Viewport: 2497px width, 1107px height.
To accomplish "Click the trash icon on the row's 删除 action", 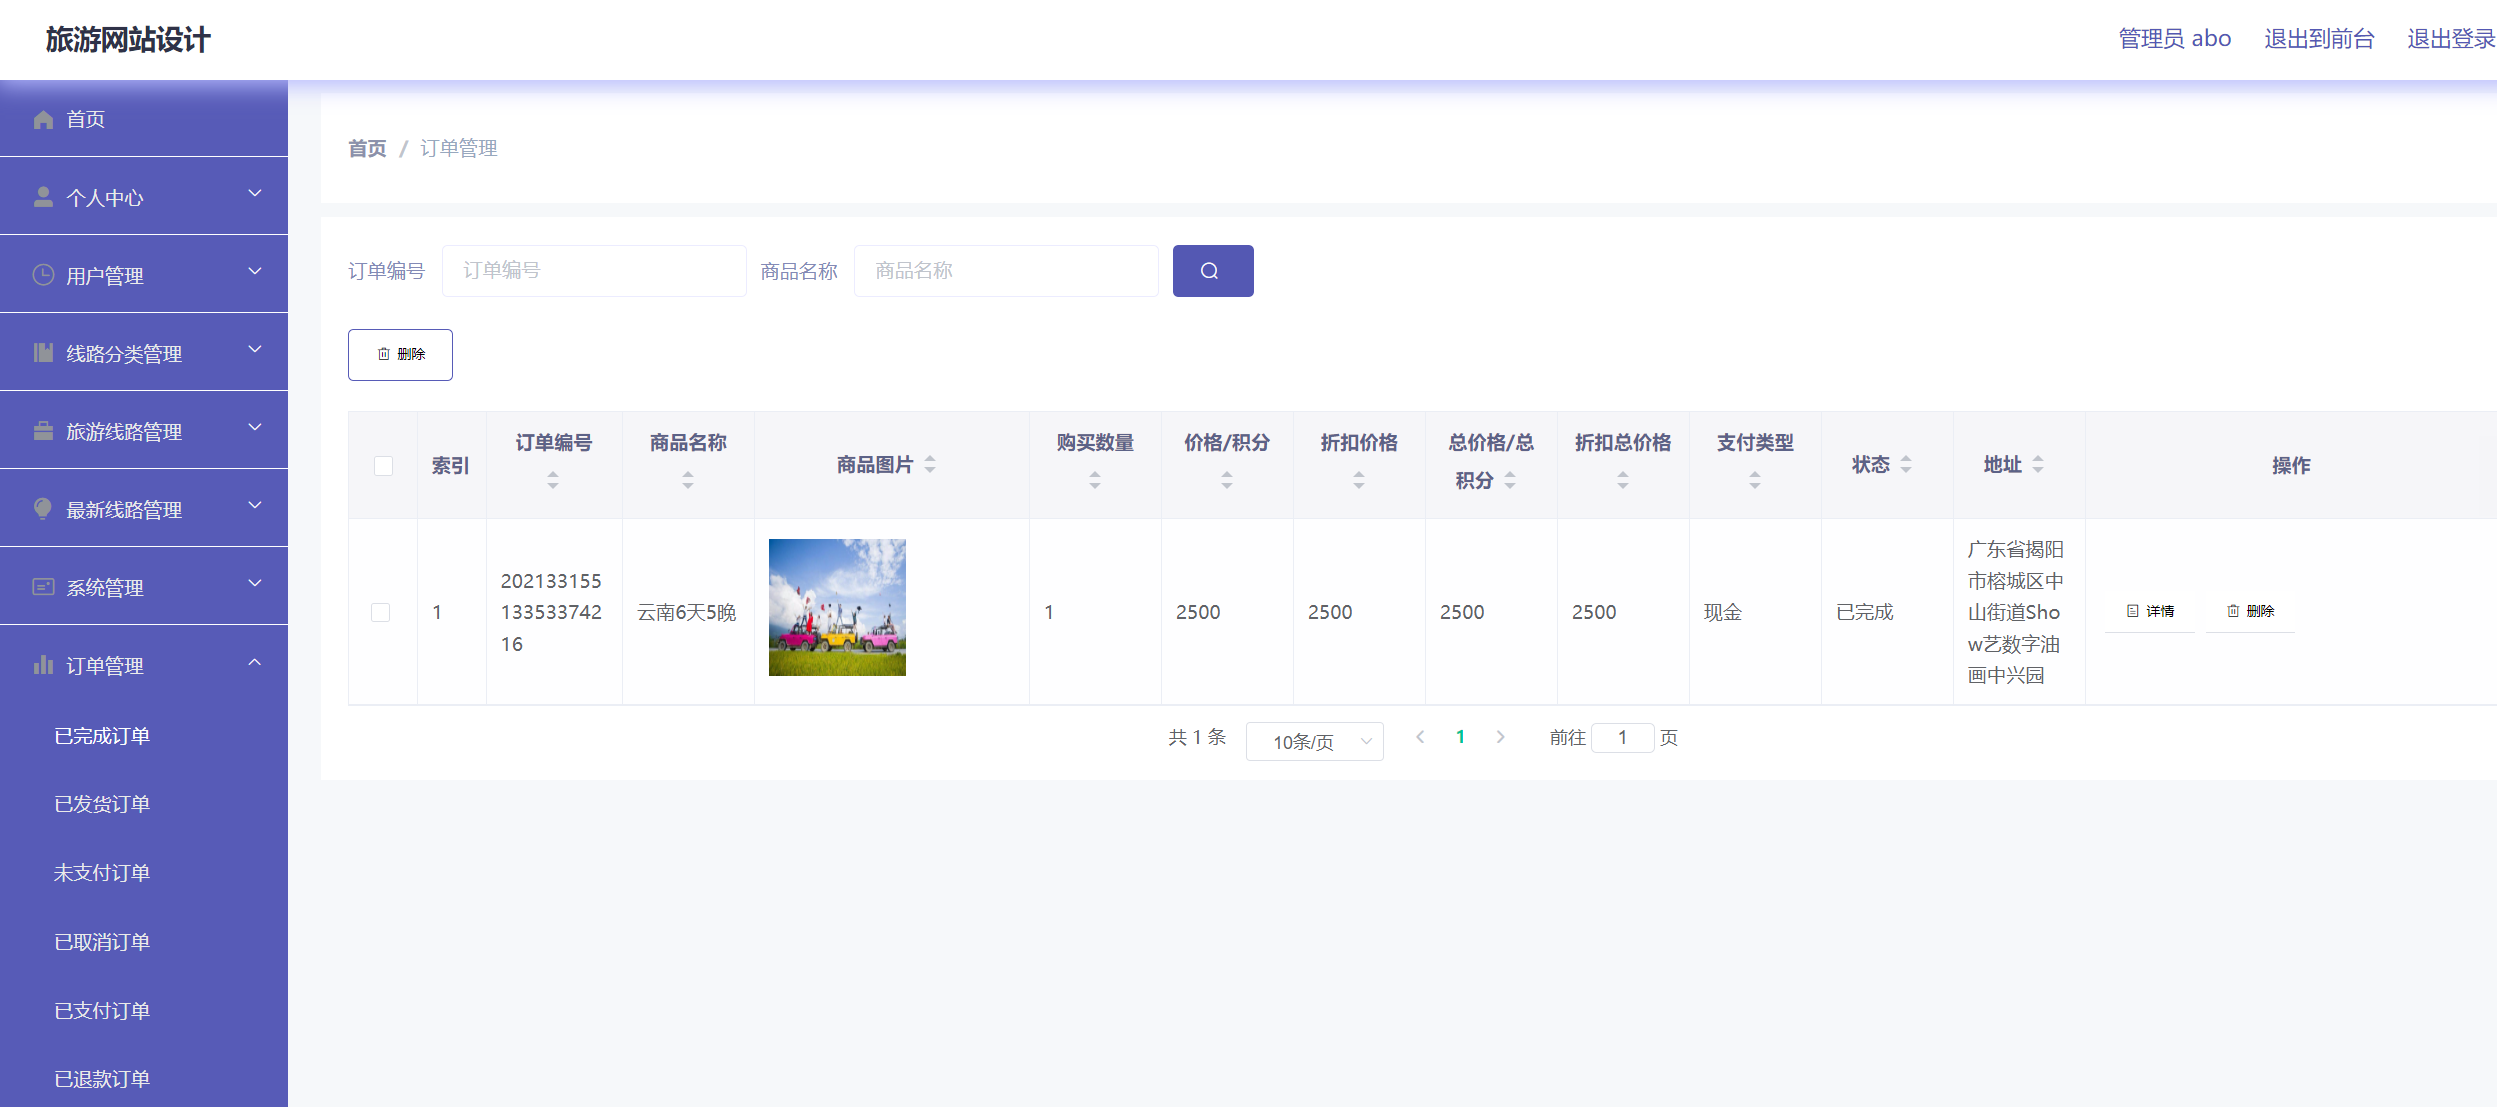I will [x=2233, y=611].
